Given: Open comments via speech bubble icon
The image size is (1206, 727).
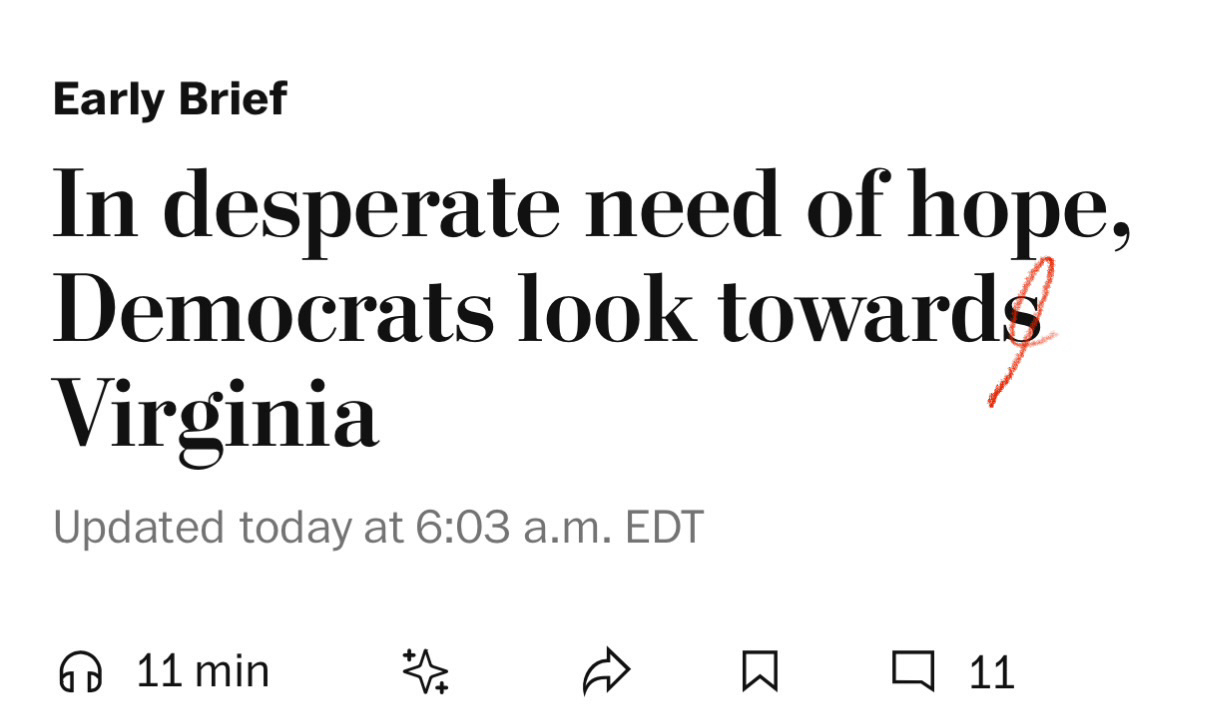Looking at the screenshot, I should pyautogui.click(x=913, y=671).
